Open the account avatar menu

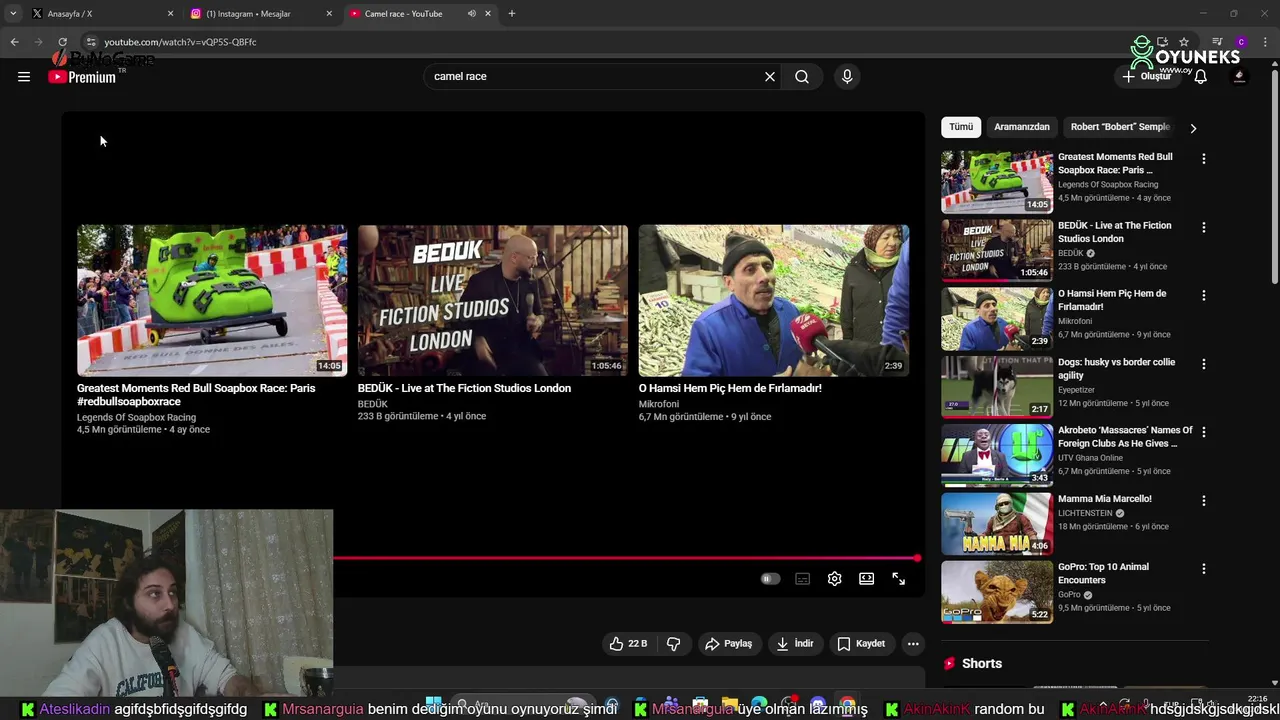pyautogui.click(x=1240, y=77)
